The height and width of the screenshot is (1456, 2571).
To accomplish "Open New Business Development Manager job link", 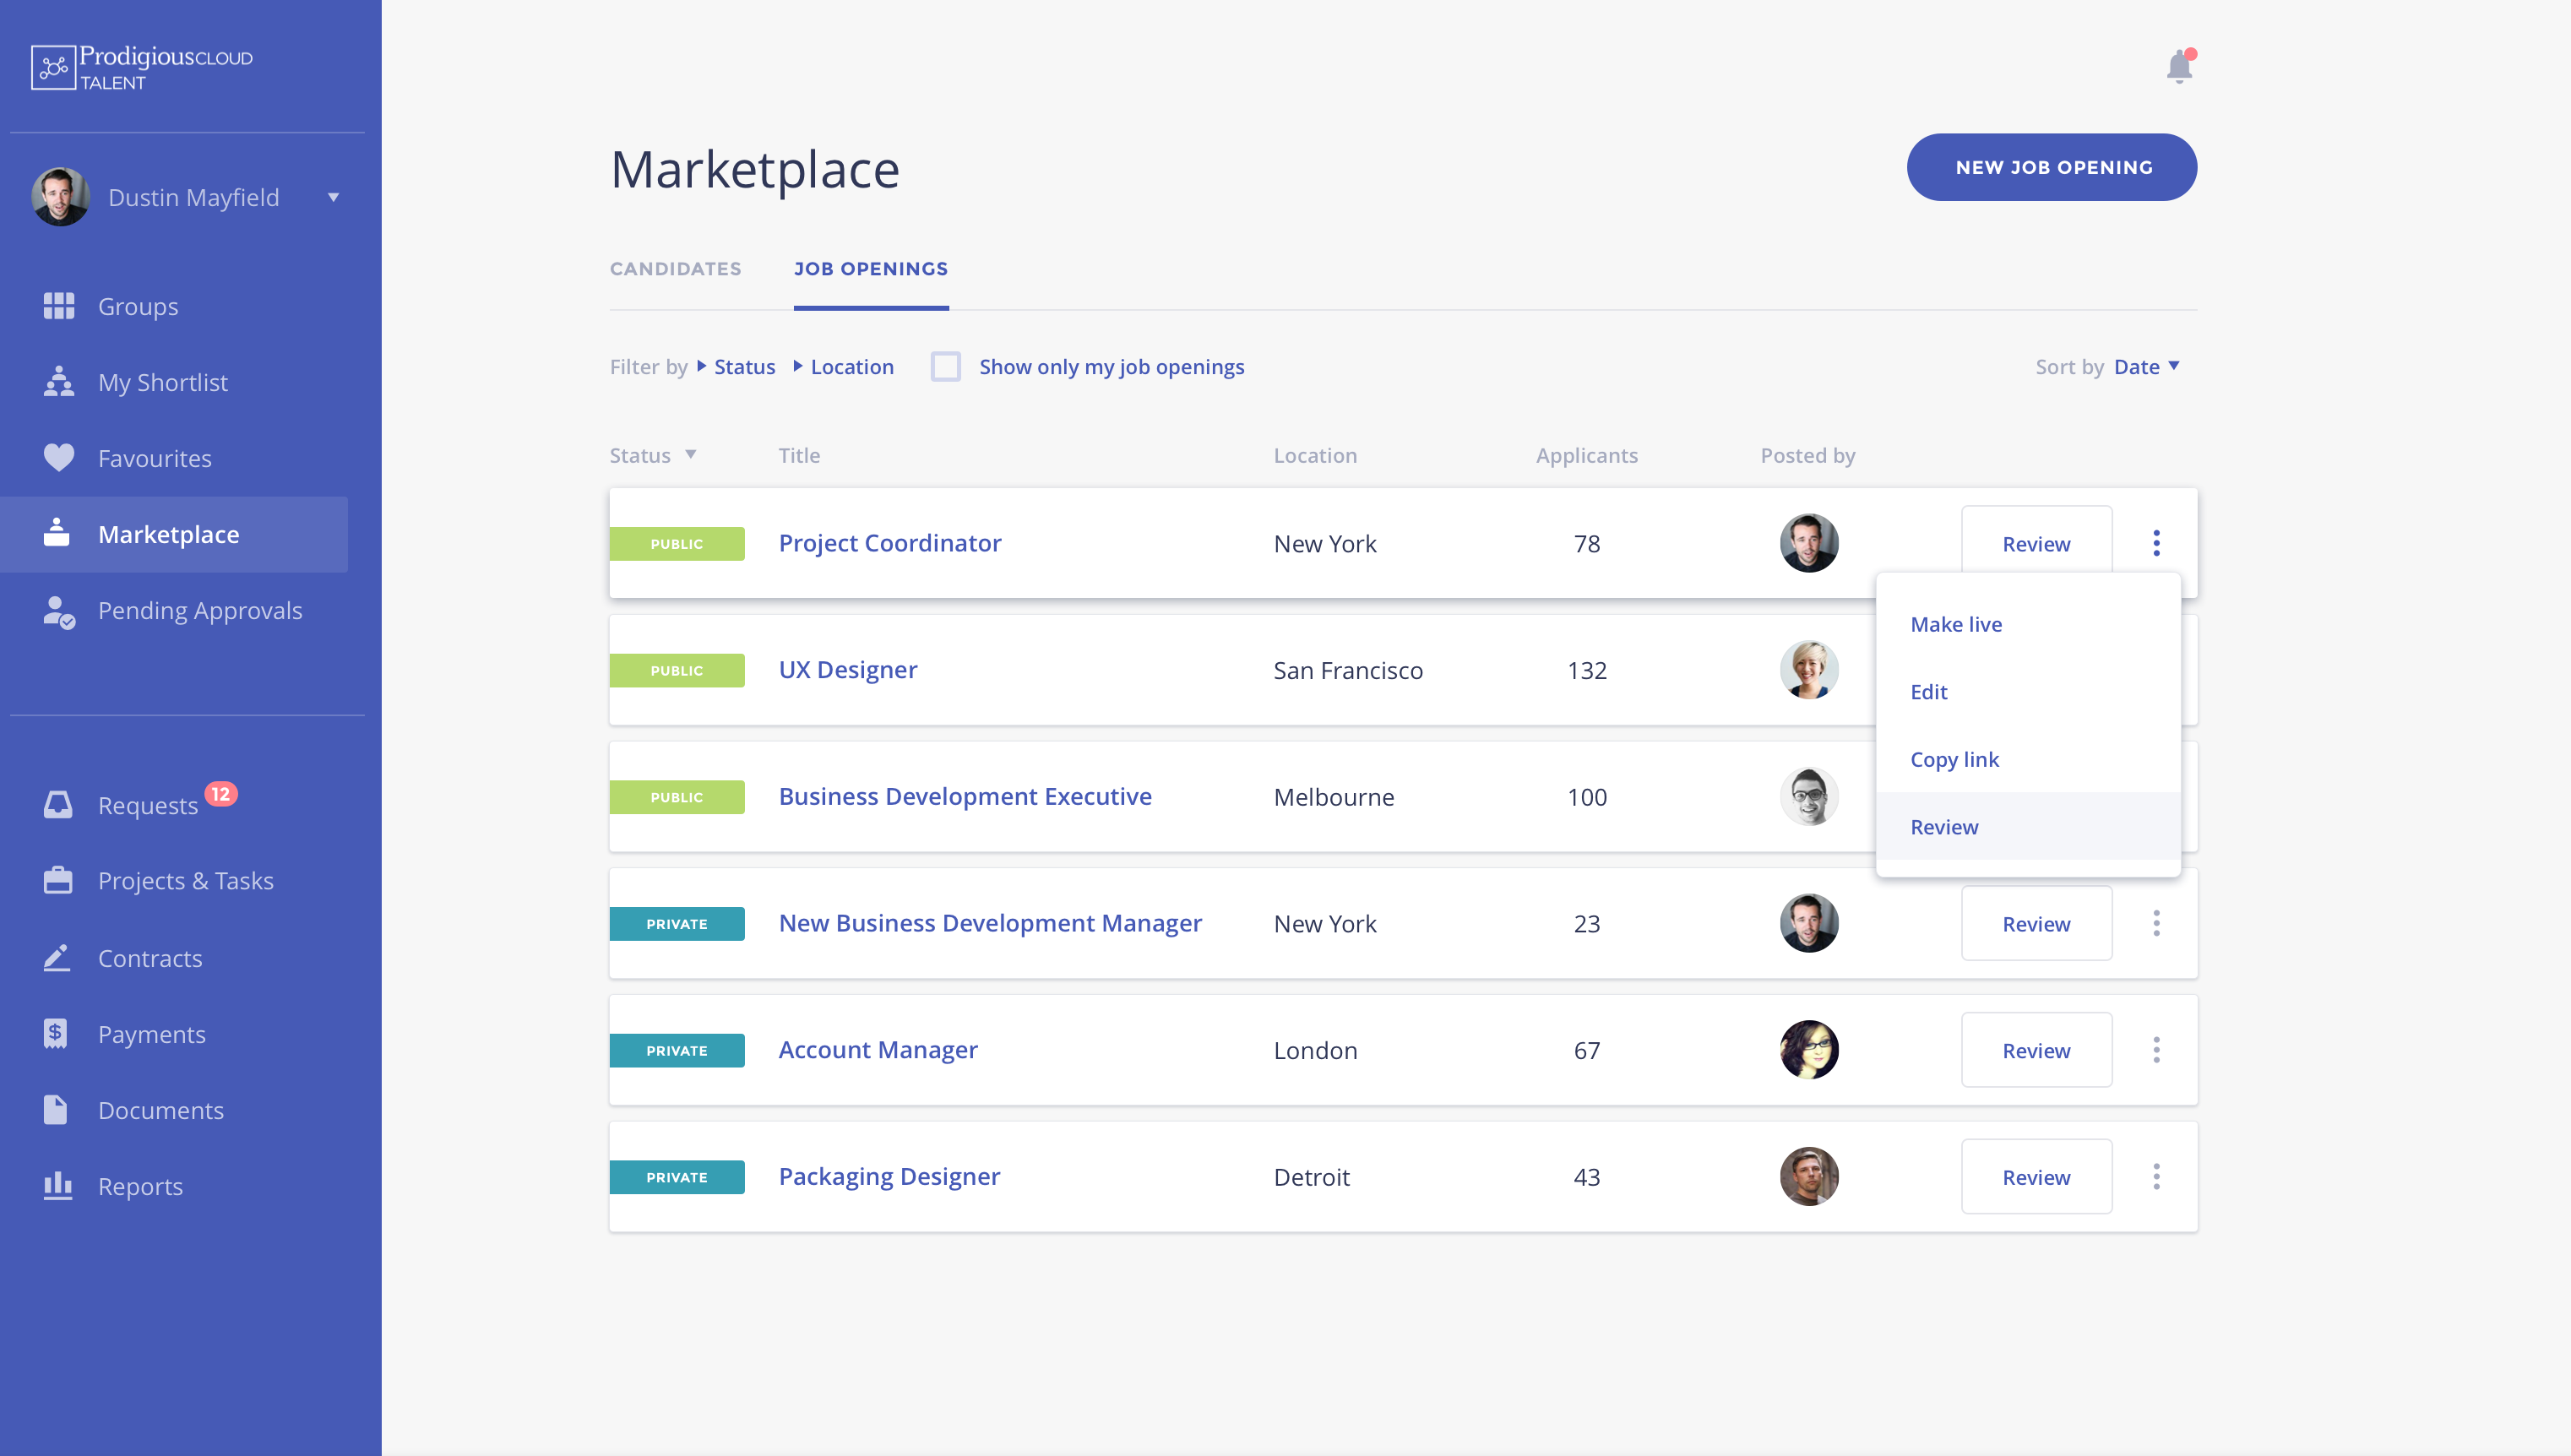I will coord(990,923).
